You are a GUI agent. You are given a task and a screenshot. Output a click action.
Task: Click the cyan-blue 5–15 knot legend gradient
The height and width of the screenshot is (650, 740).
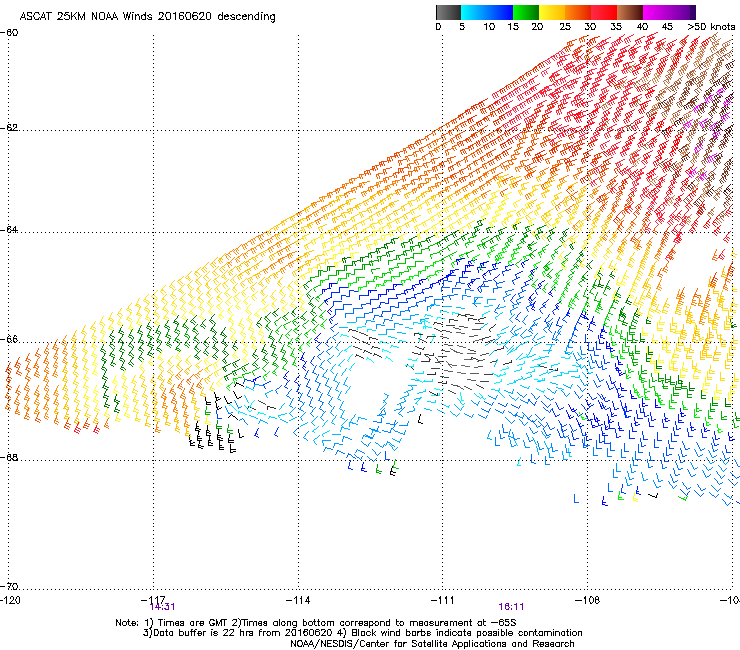click(487, 12)
